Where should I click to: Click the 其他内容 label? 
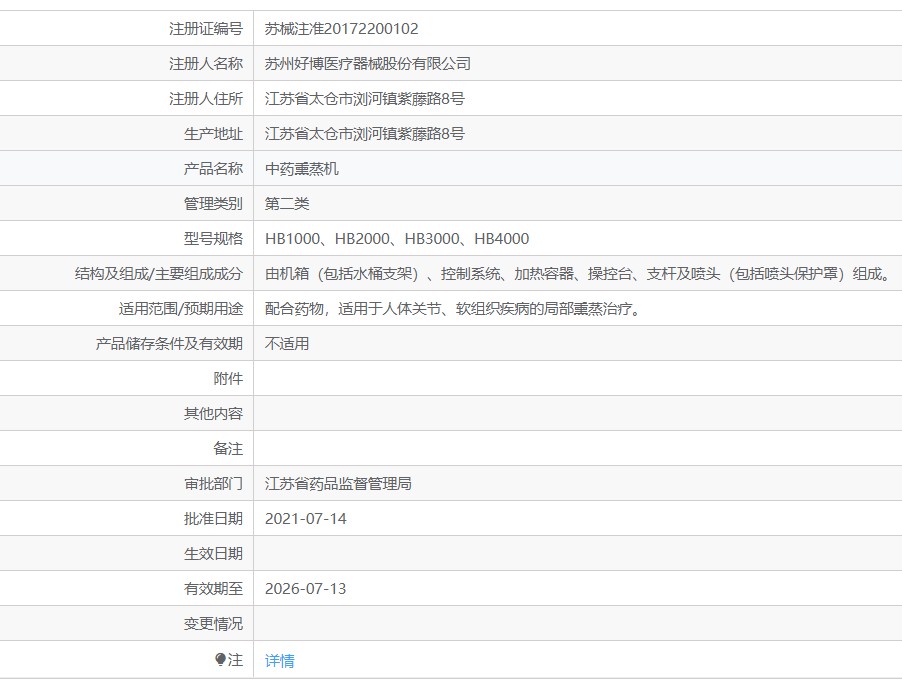point(213,414)
